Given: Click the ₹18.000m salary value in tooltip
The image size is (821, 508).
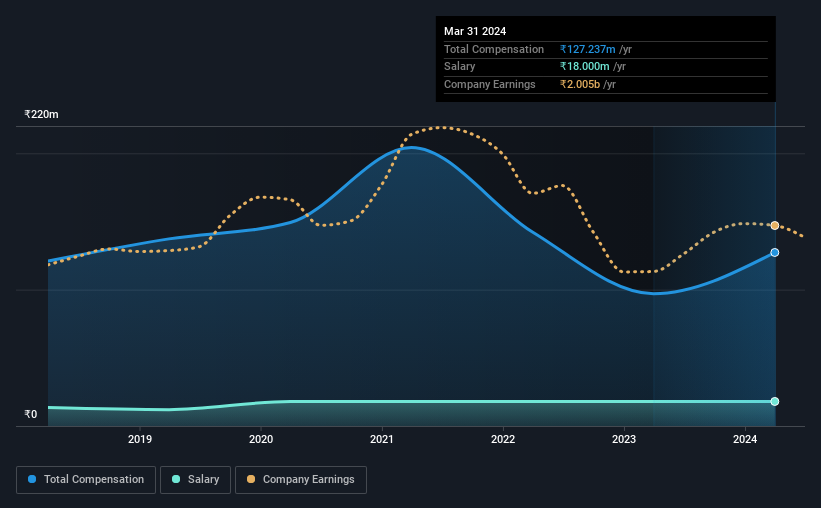Looking at the screenshot, I should click(x=584, y=67).
